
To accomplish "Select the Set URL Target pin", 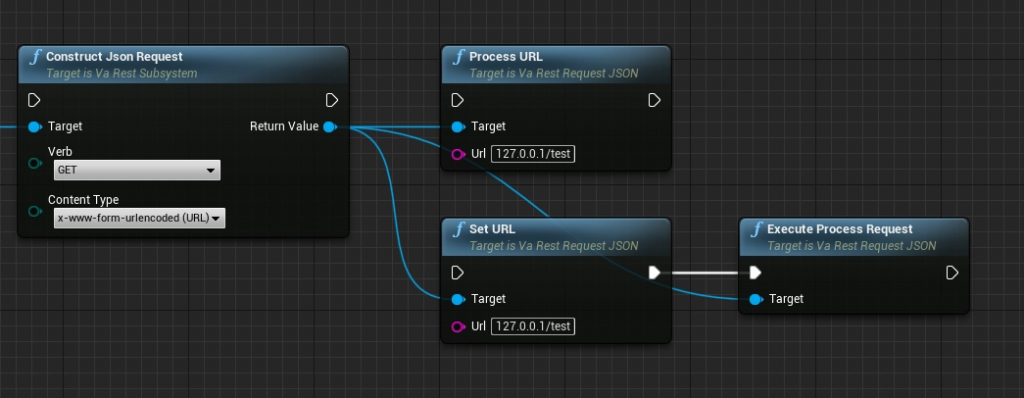I will [x=458, y=299].
